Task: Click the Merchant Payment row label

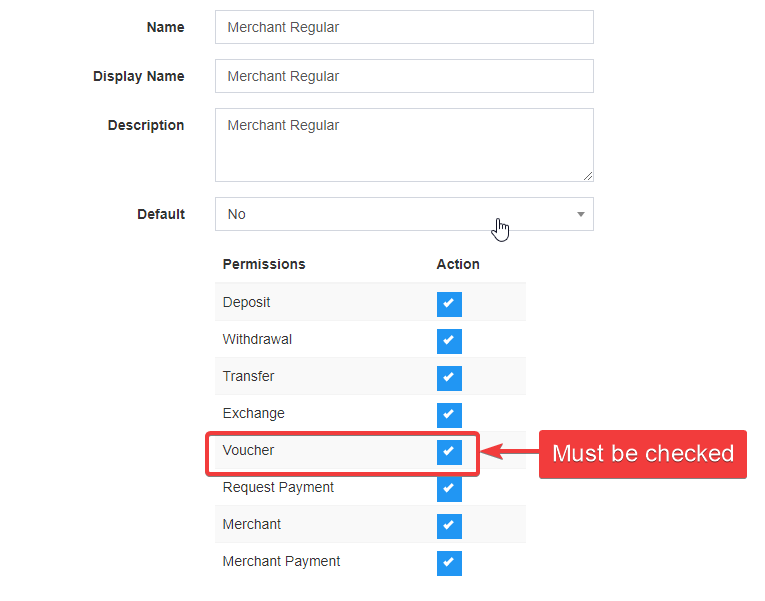Action: pyautogui.click(x=281, y=561)
